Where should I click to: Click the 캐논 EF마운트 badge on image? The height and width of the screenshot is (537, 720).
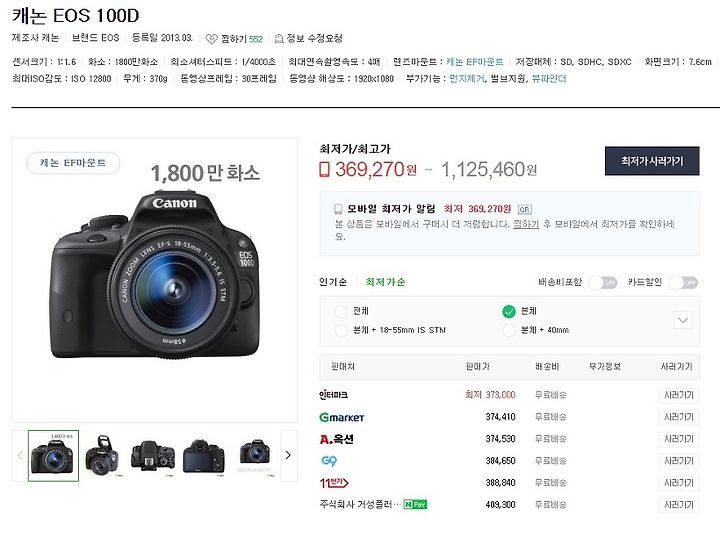point(73,163)
